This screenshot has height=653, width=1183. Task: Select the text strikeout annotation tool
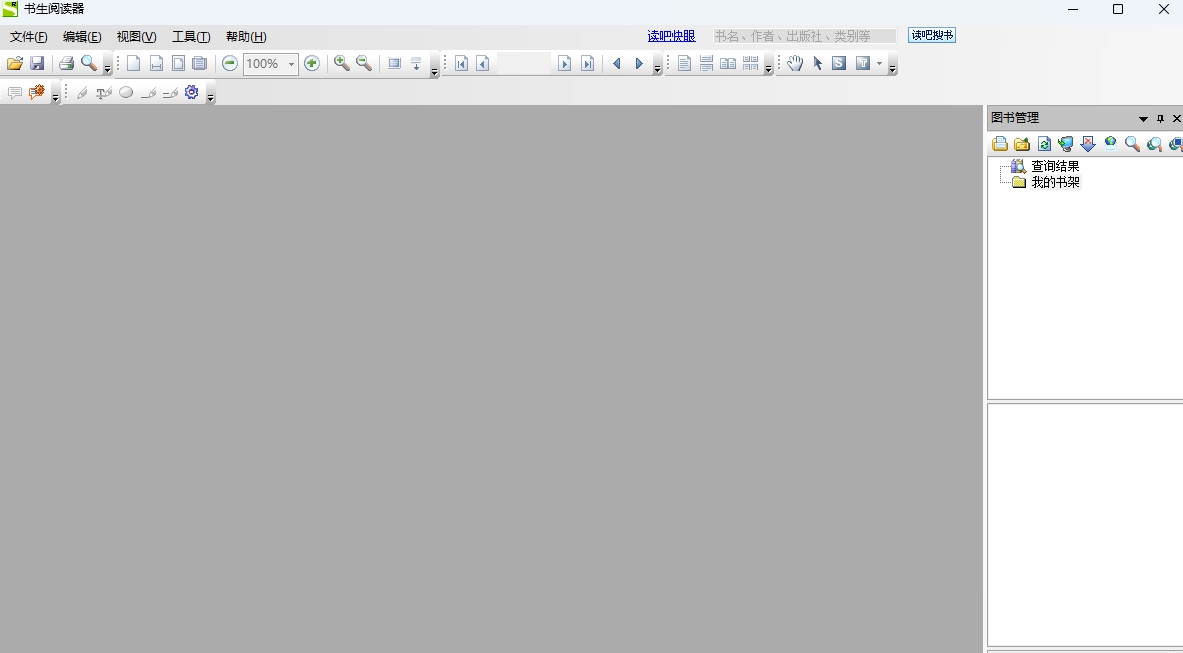point(104,92)
